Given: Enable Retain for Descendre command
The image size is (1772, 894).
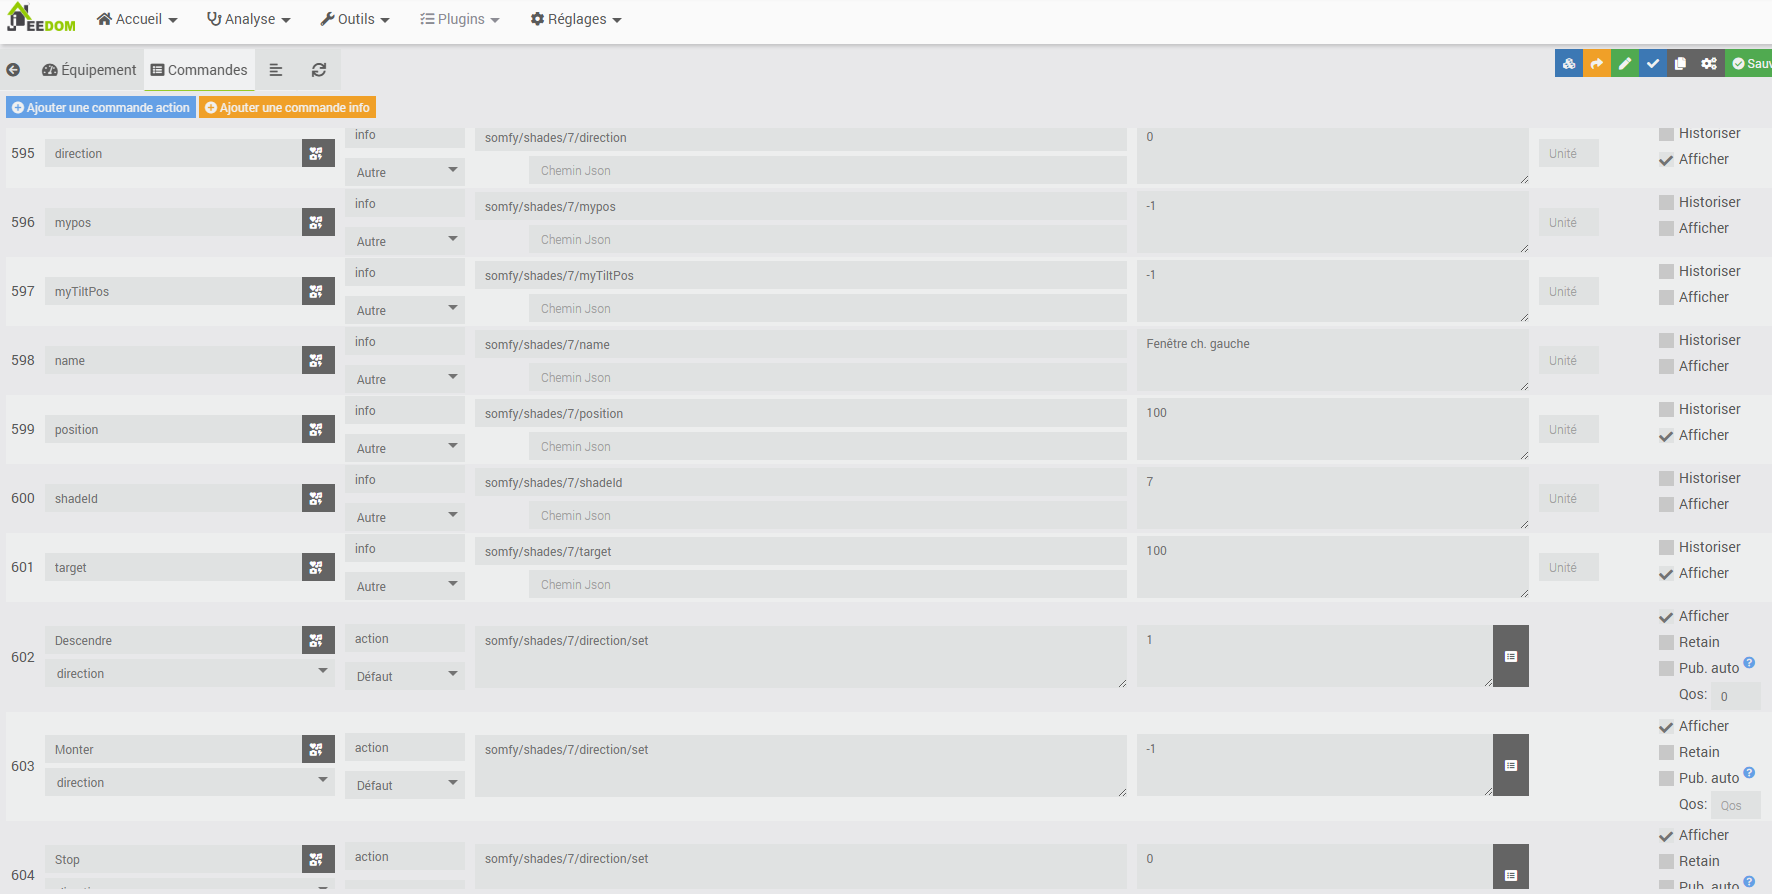Looking at the screenshot, I should pos(1666,643).
